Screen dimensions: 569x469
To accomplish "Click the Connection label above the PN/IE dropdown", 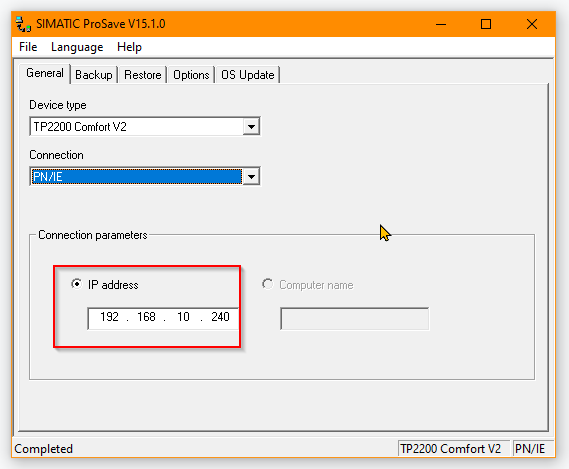I will tap(56, 155).
